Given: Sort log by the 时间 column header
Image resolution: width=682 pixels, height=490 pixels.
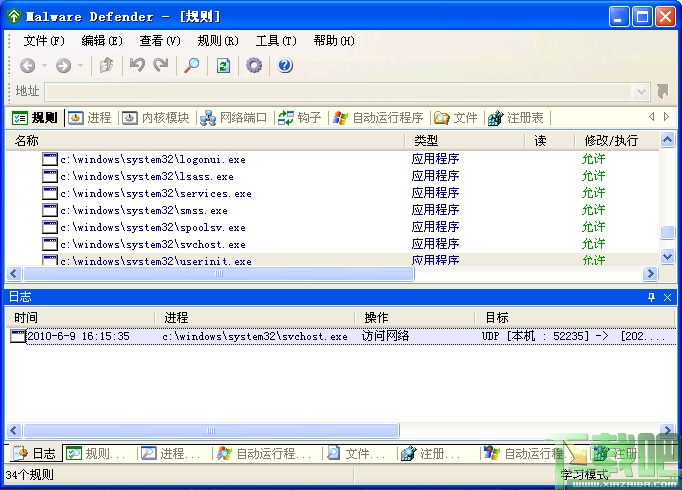Looking at the screenshot, I should (80, 317).
